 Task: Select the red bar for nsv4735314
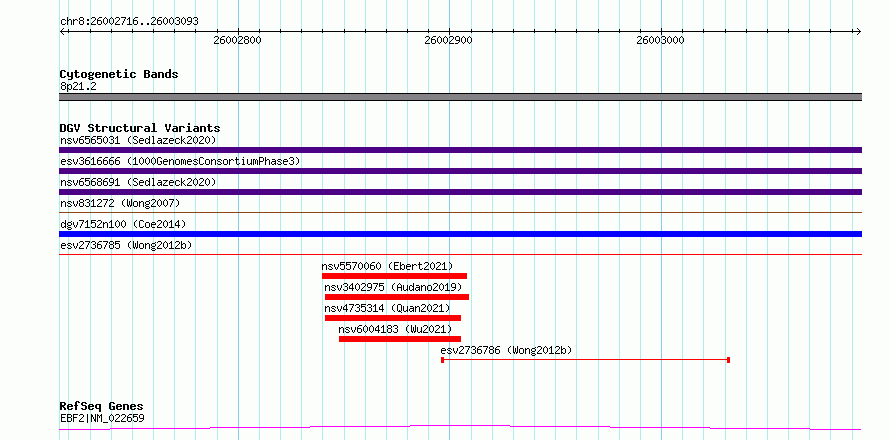point(393,318)
